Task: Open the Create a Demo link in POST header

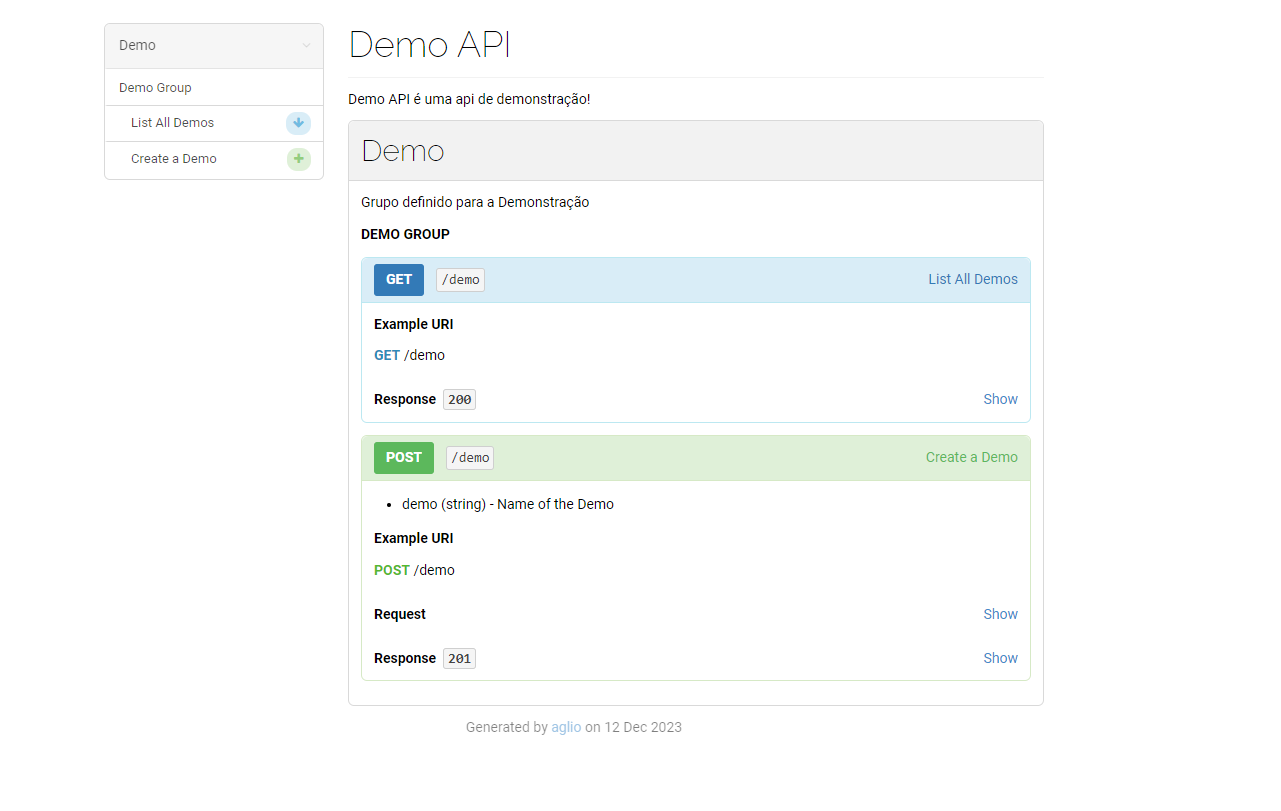Action: click(x=972, y=458)
